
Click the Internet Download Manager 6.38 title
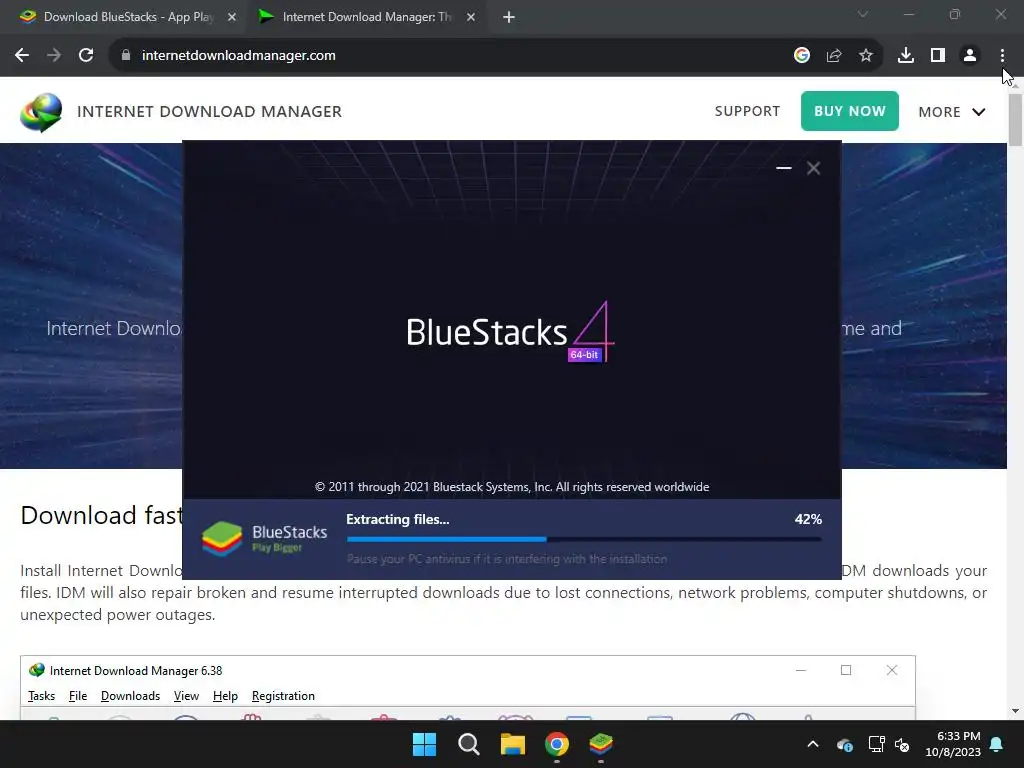[136, 671]
